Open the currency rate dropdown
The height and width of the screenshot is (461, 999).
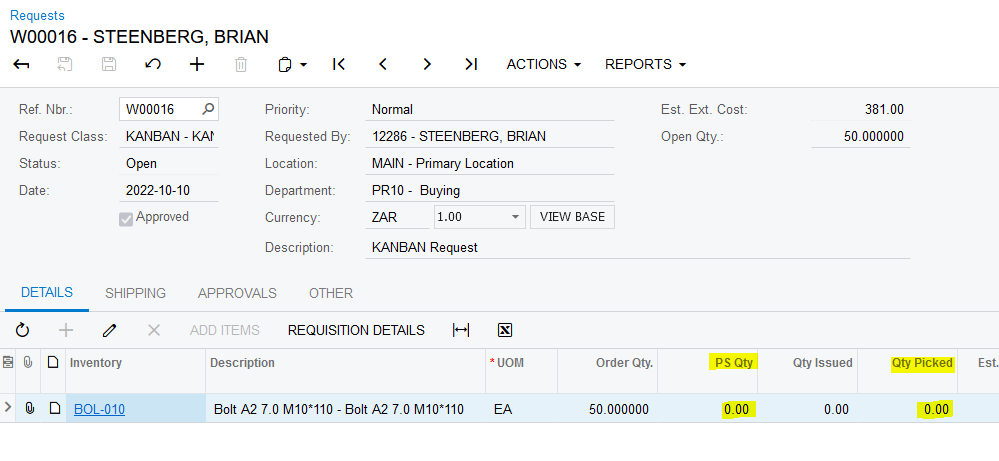(x=516, y=217)
